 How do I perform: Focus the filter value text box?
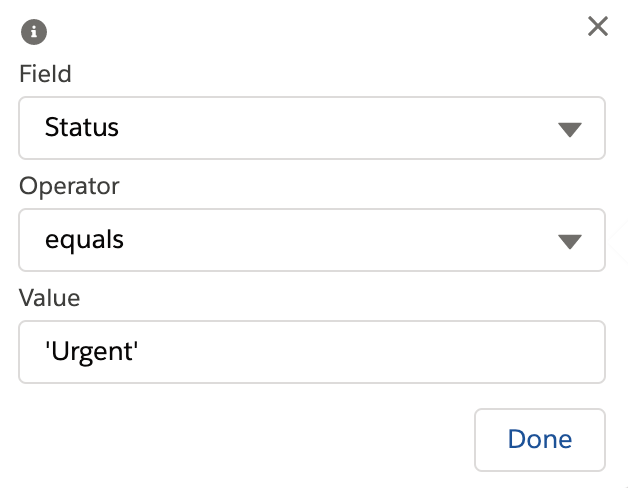coord(311,352)
